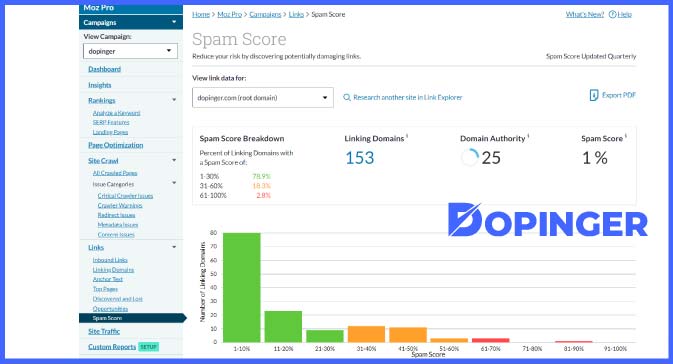Open Opportunities
Viewport: 673px width, 364px height.
tap(110, 309)
